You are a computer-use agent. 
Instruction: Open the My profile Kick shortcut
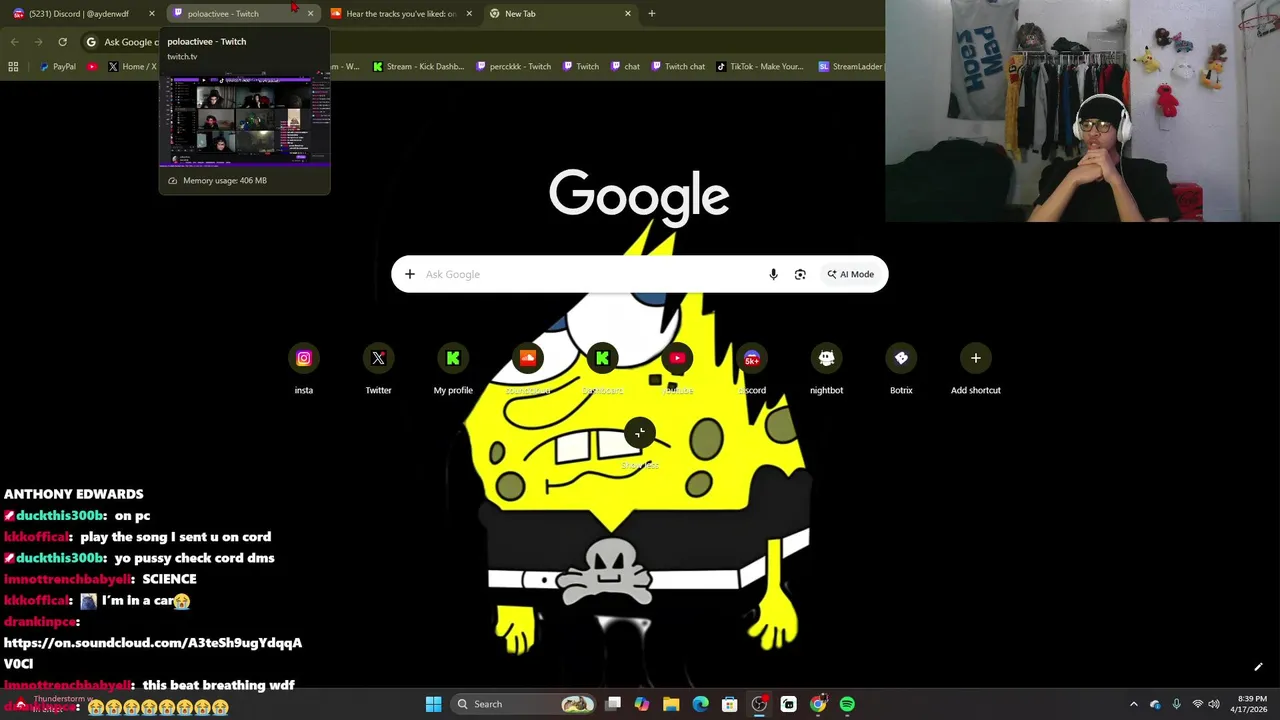pyautogui.click(x=453, y=358)
